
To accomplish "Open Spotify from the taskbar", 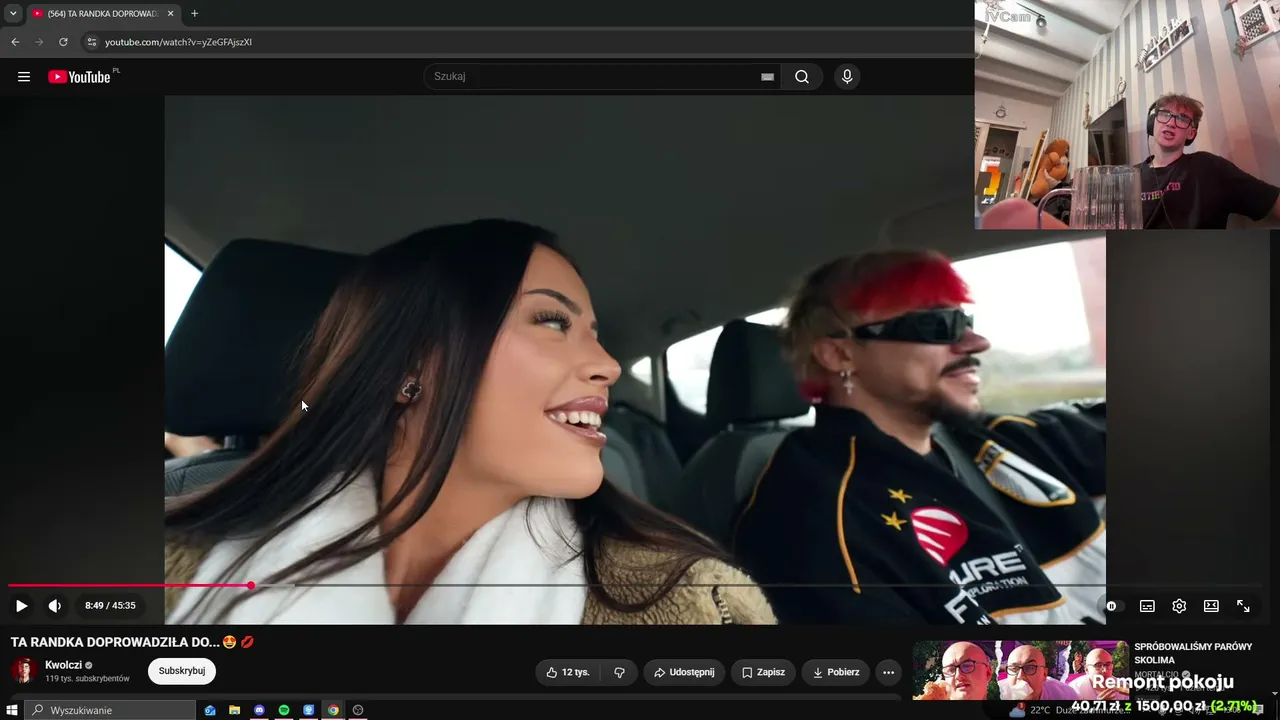I will (x=284, y=710).
